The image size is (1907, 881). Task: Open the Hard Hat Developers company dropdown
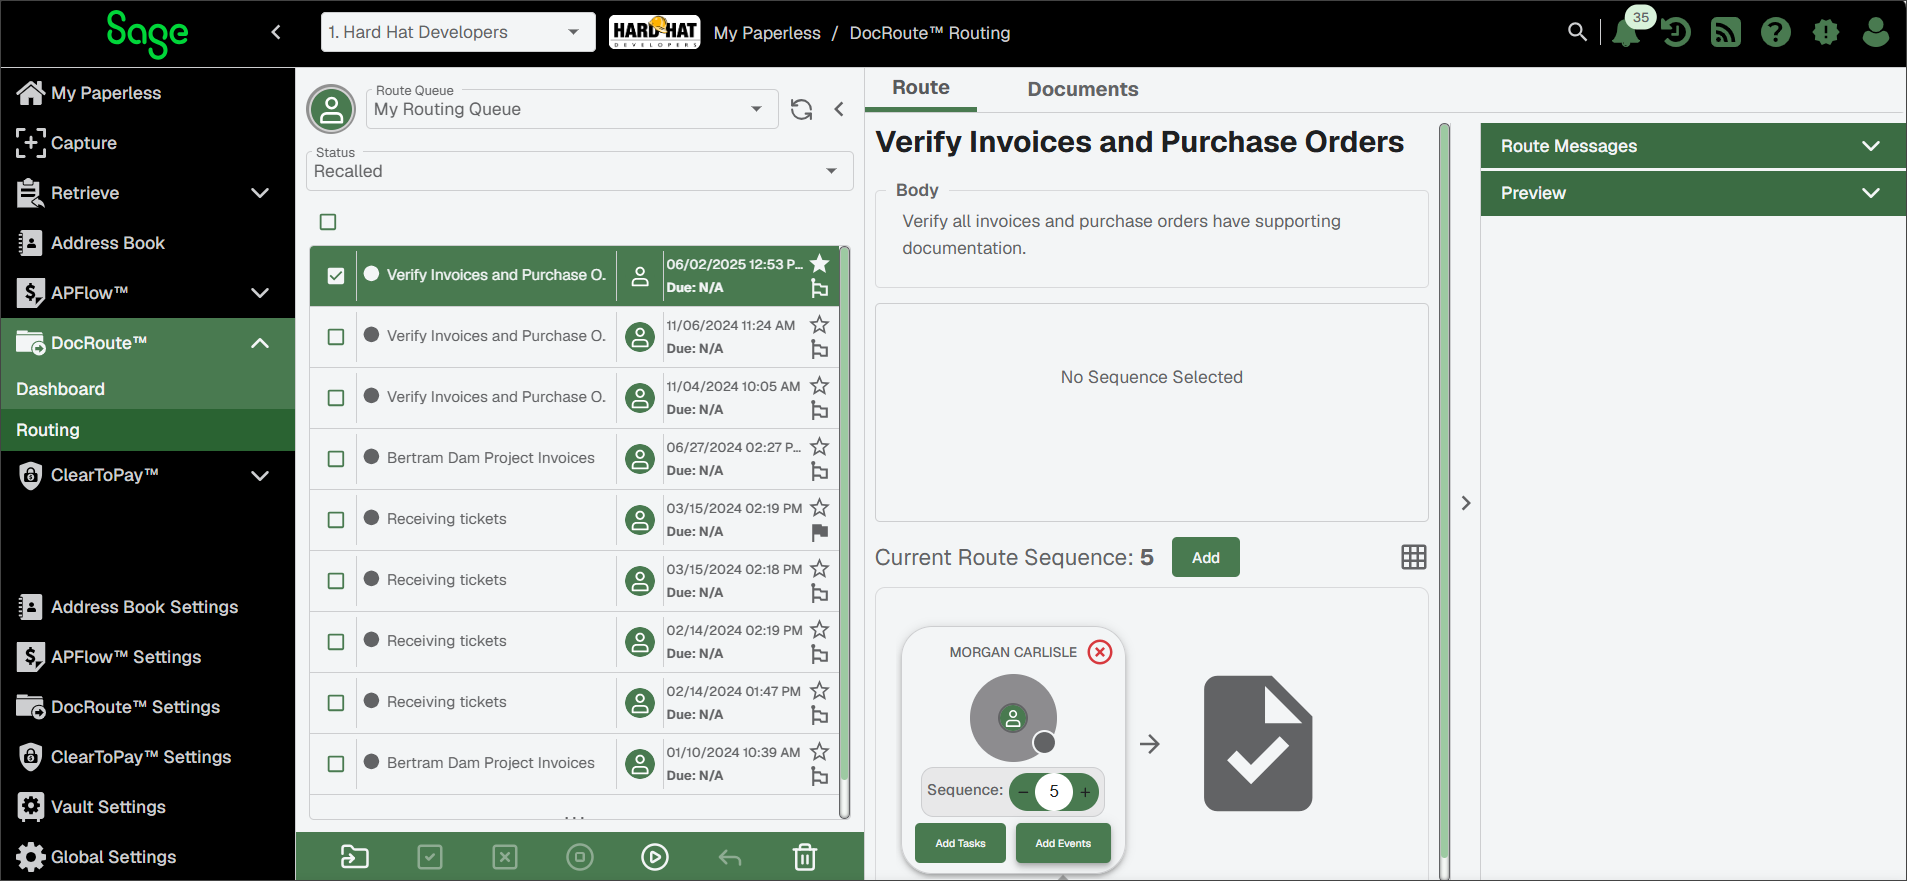coord(457,32)
